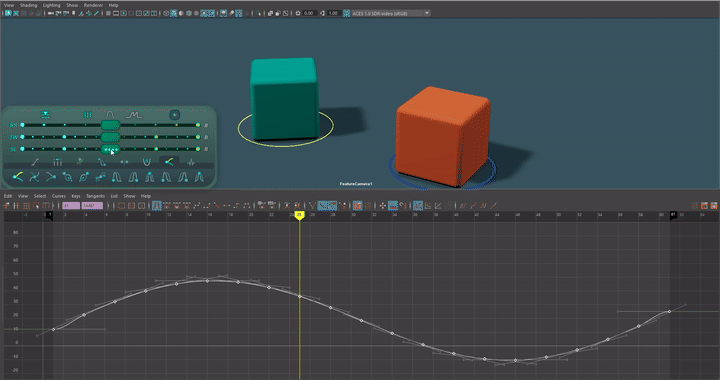The width and height of the screenshot is (720, 380).
Task: Open the ACES 1.0 SDR-video dropdown
Action: click(391, 13)
